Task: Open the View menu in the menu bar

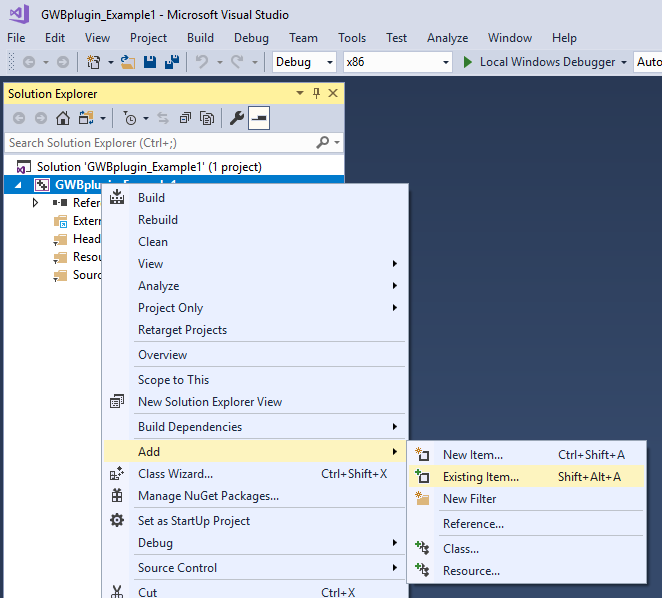Action: (x=98, y=38)
